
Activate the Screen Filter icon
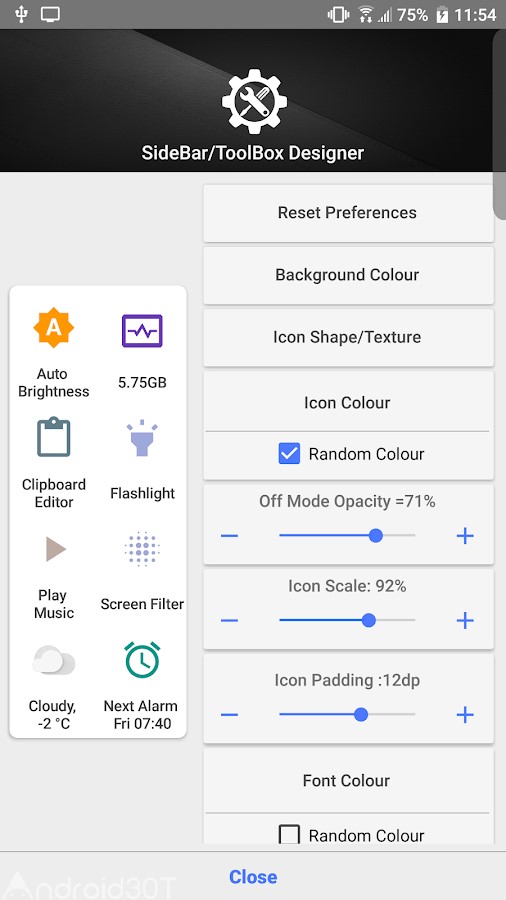click(142, 548)
